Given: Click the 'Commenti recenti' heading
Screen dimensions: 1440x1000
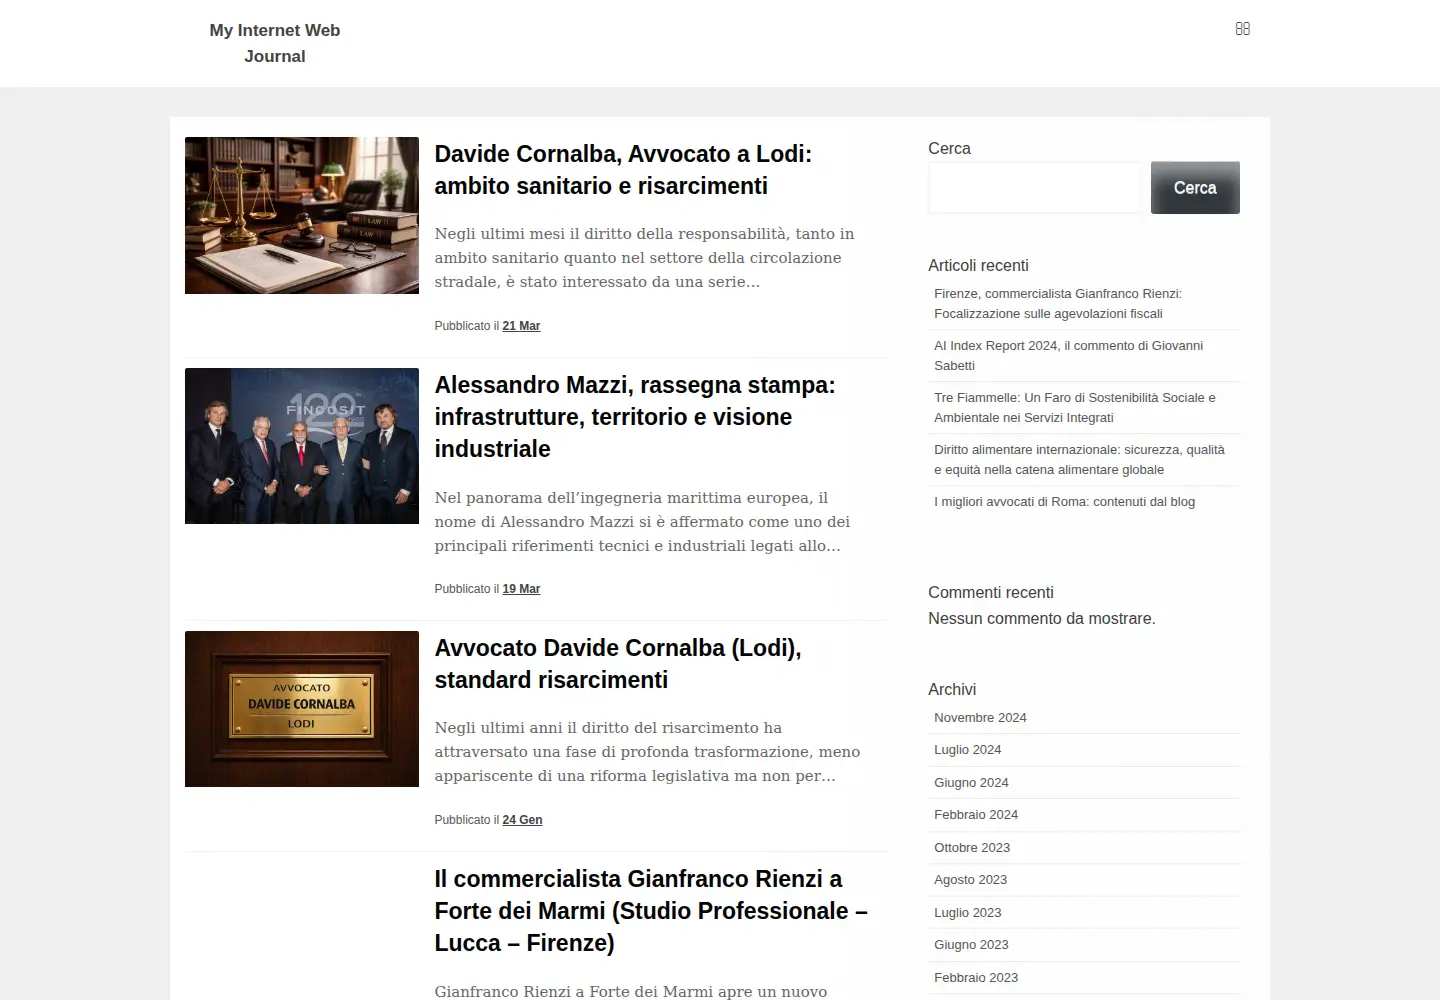Looking at the screenshot, I should 991,593.
